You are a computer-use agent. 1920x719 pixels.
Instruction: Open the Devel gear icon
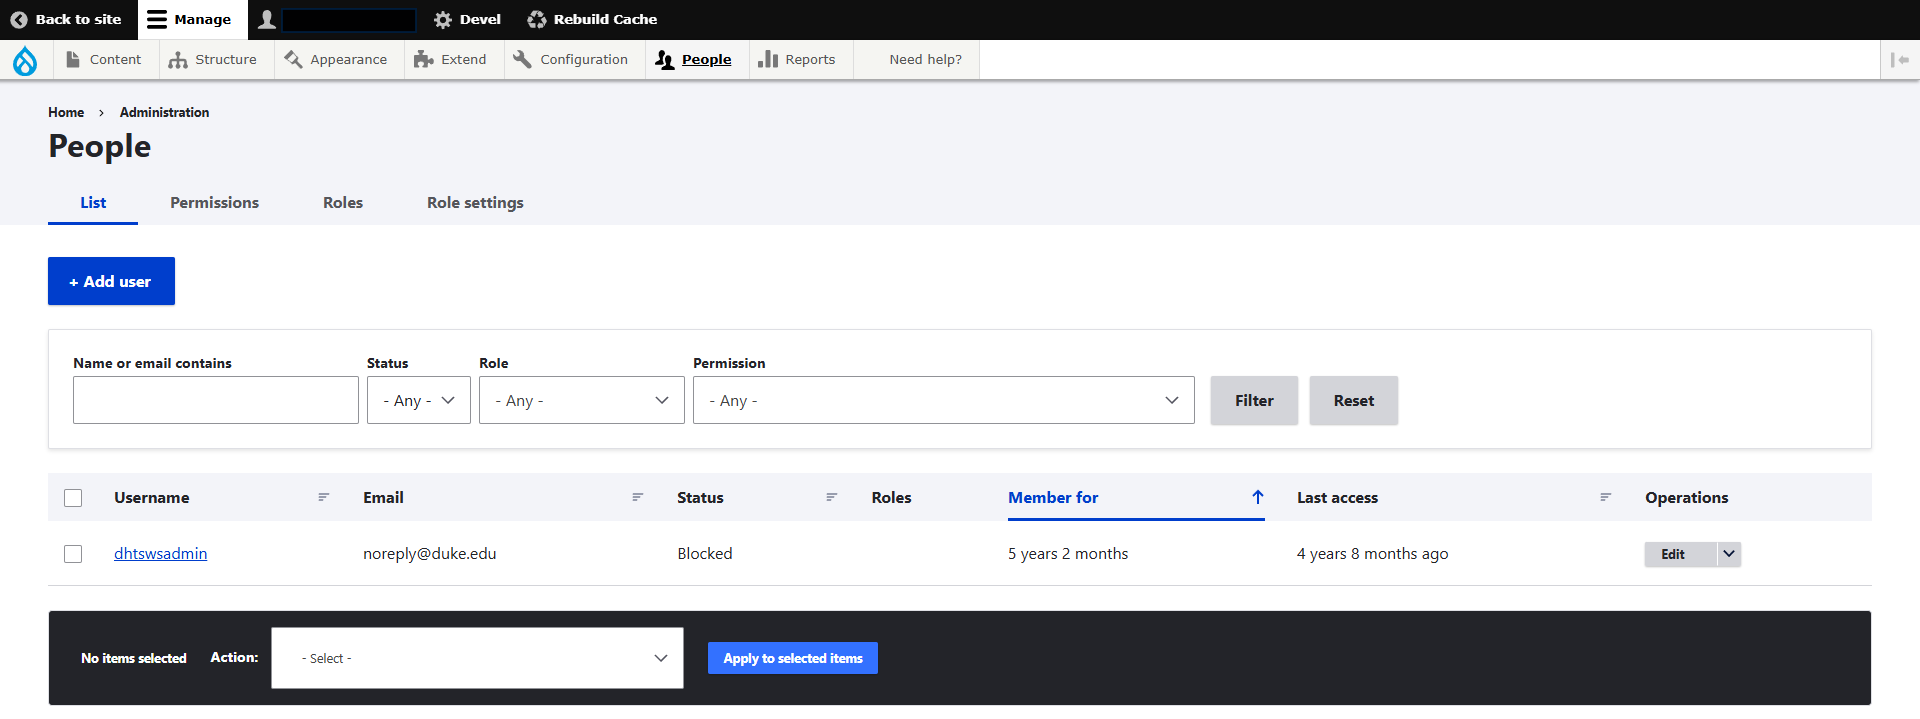click(443, 20)
